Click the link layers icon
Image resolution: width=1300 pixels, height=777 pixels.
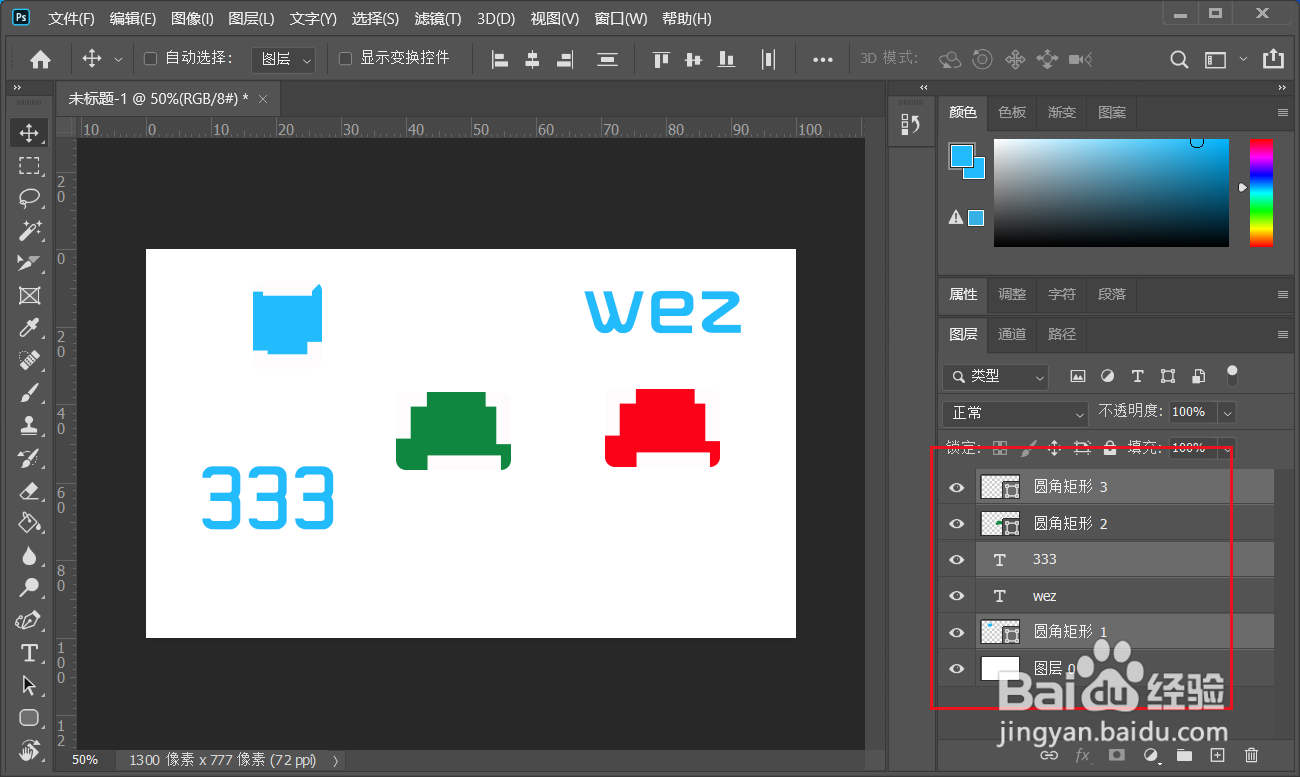(x=1048, y=755)
